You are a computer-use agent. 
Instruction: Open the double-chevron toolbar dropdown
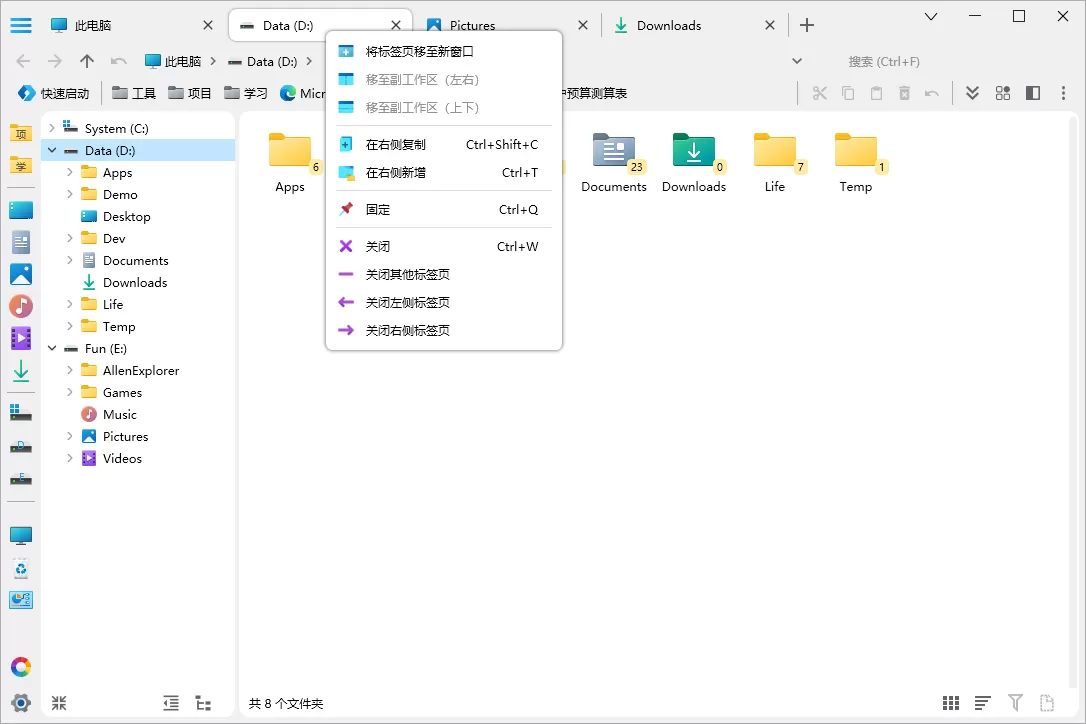pyautogui.click(x=971, y=92)
